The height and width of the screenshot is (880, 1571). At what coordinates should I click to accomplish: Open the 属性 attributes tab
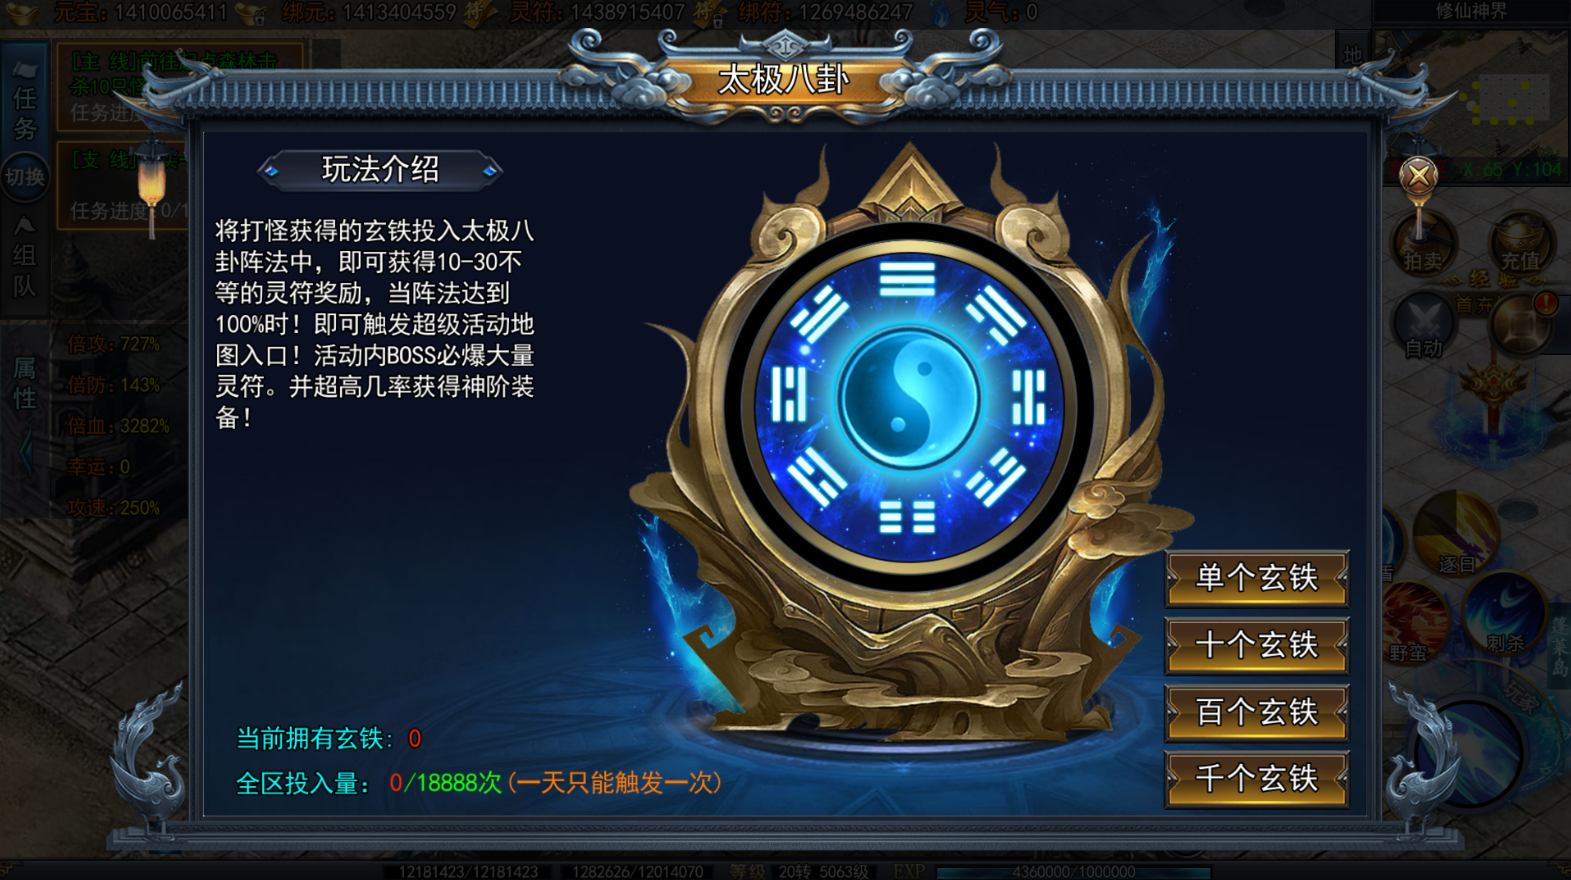click(x=25, y=383)
